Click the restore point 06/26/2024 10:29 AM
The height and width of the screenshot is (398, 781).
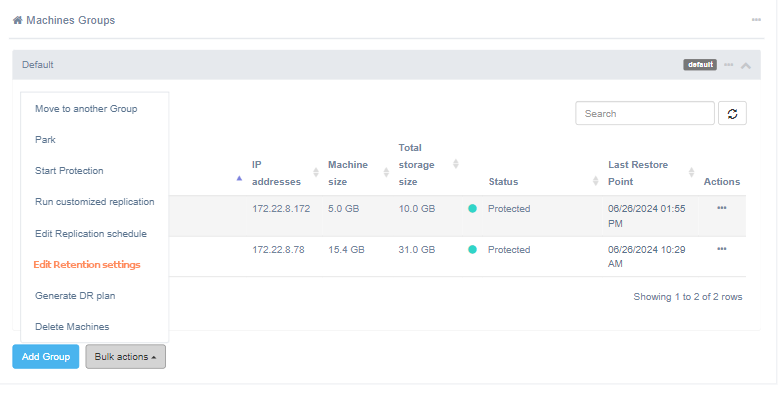click(647, 257)
